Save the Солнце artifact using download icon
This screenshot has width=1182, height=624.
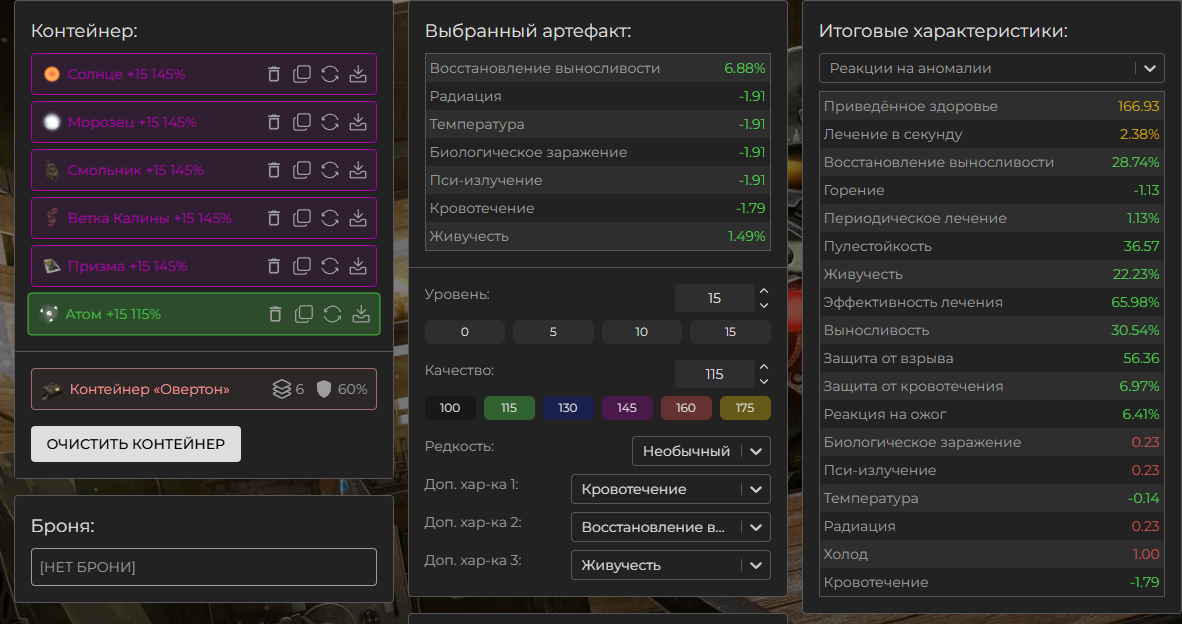(x=358, y=74)
